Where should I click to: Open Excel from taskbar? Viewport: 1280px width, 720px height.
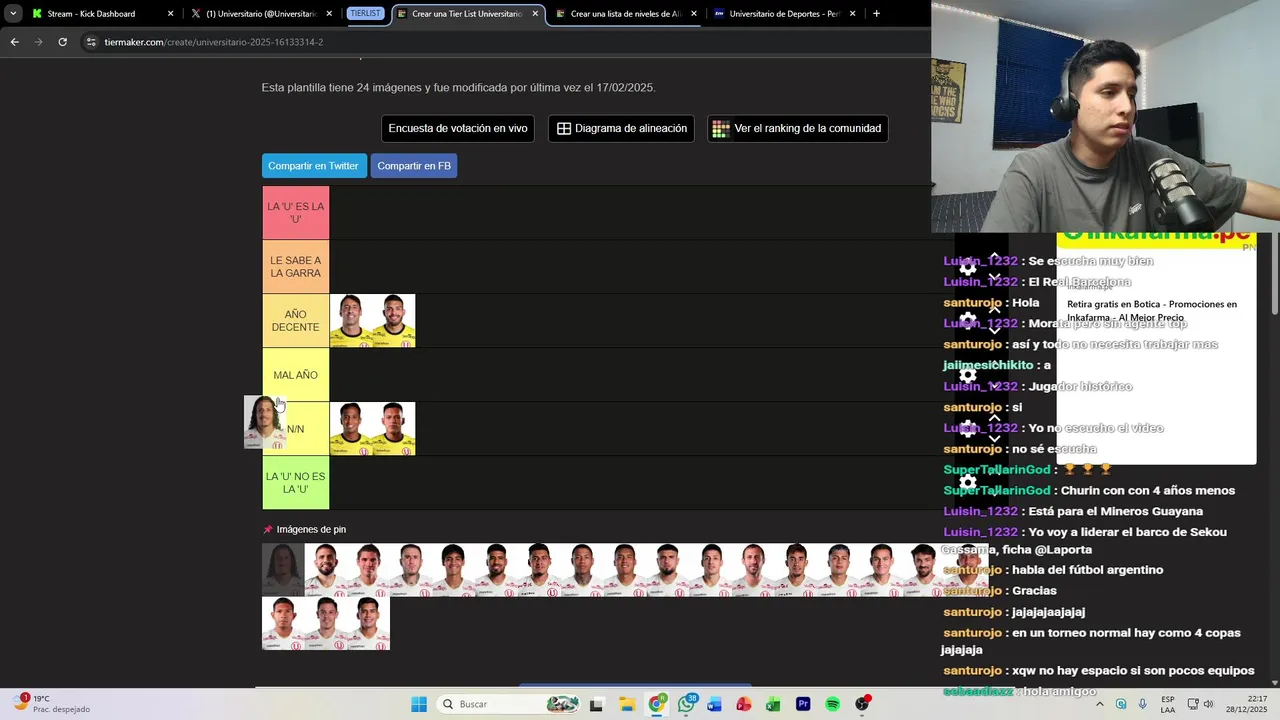pos(773,704)
